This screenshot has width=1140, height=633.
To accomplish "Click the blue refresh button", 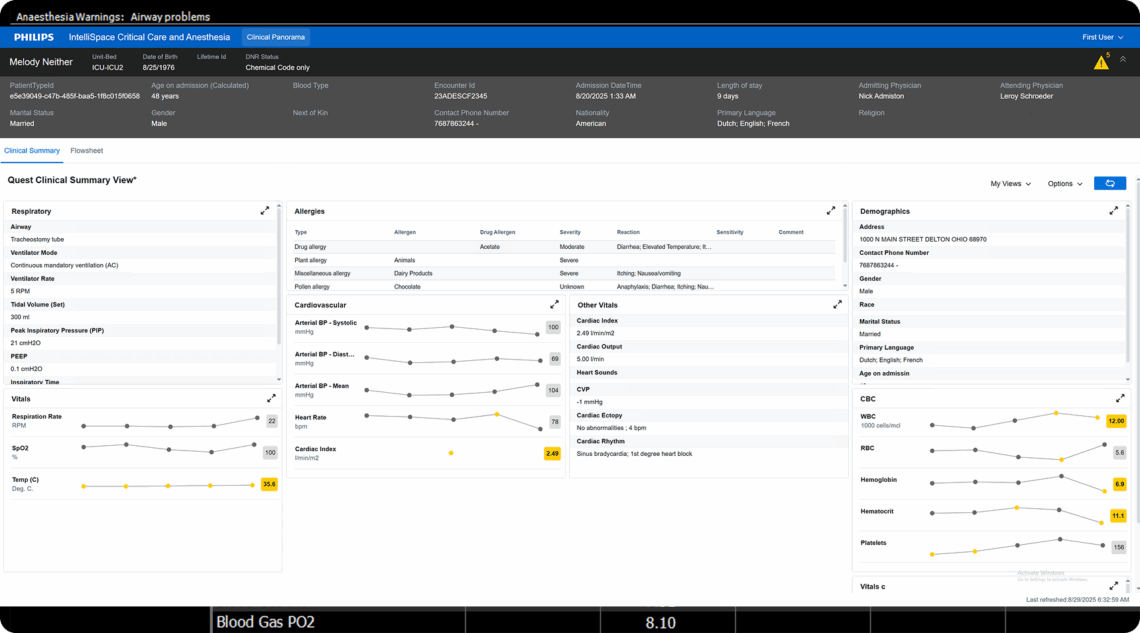I will tap(1109, 183).
